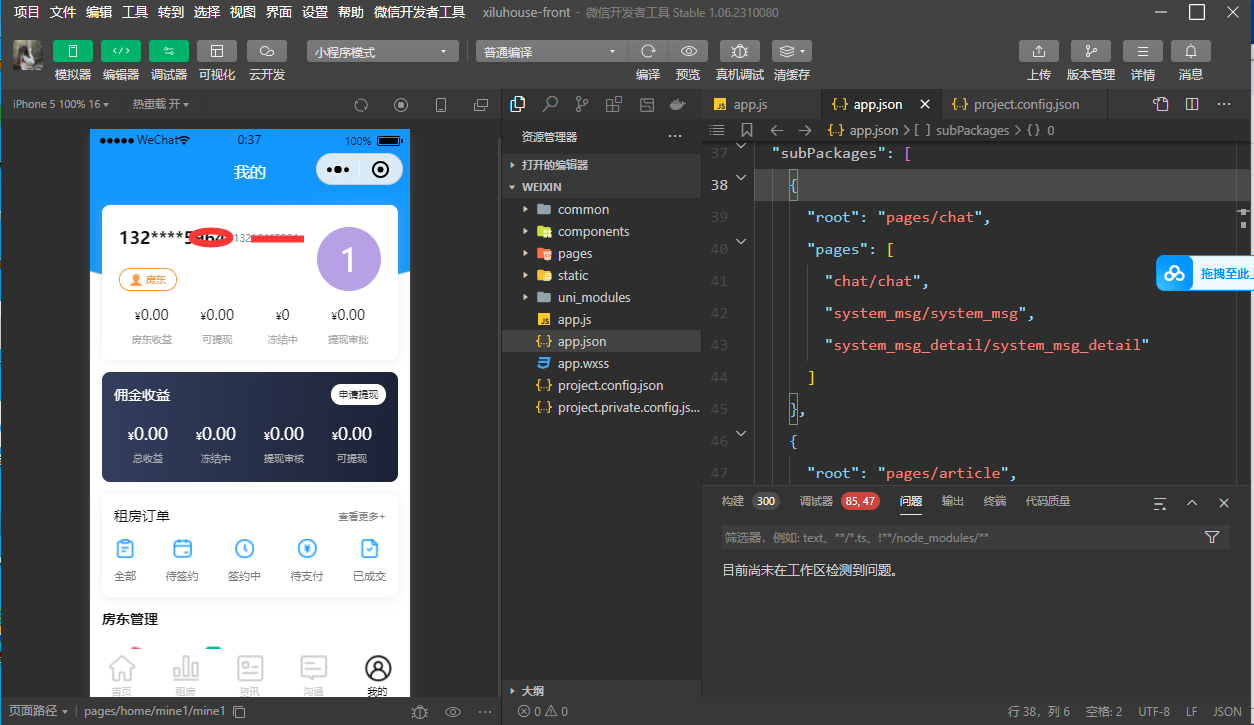Click the upload icon button
The width and height of the screenshot is (1254, 725).
1039,51
